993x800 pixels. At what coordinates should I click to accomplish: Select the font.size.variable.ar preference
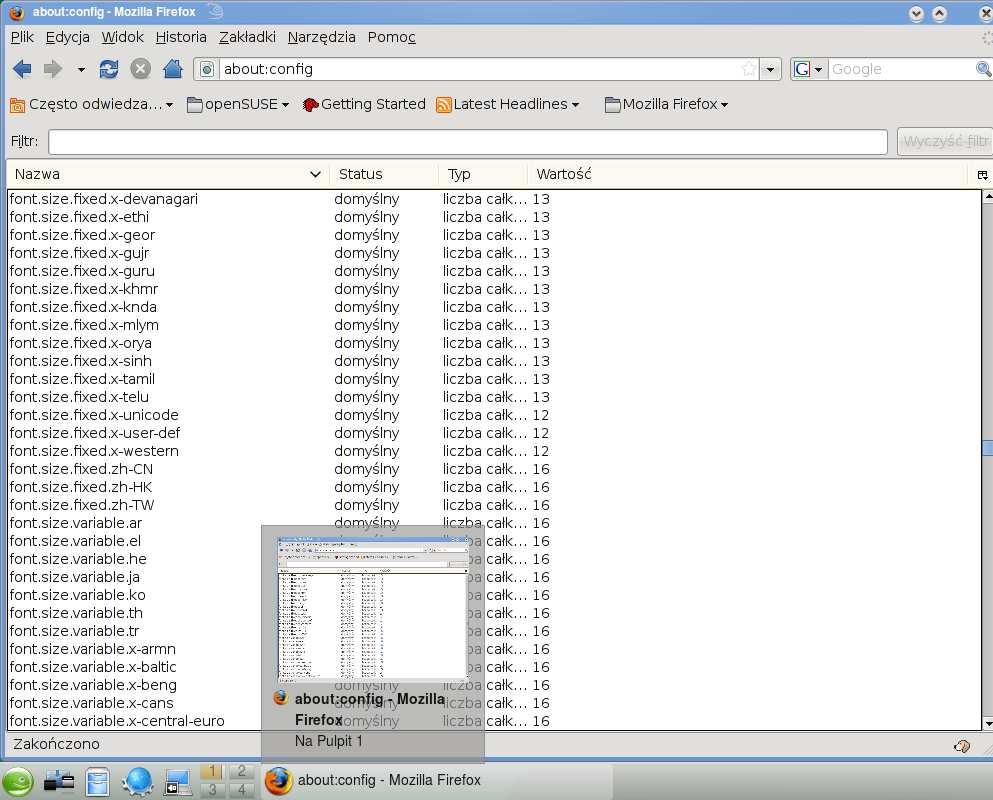coord(494,523)
